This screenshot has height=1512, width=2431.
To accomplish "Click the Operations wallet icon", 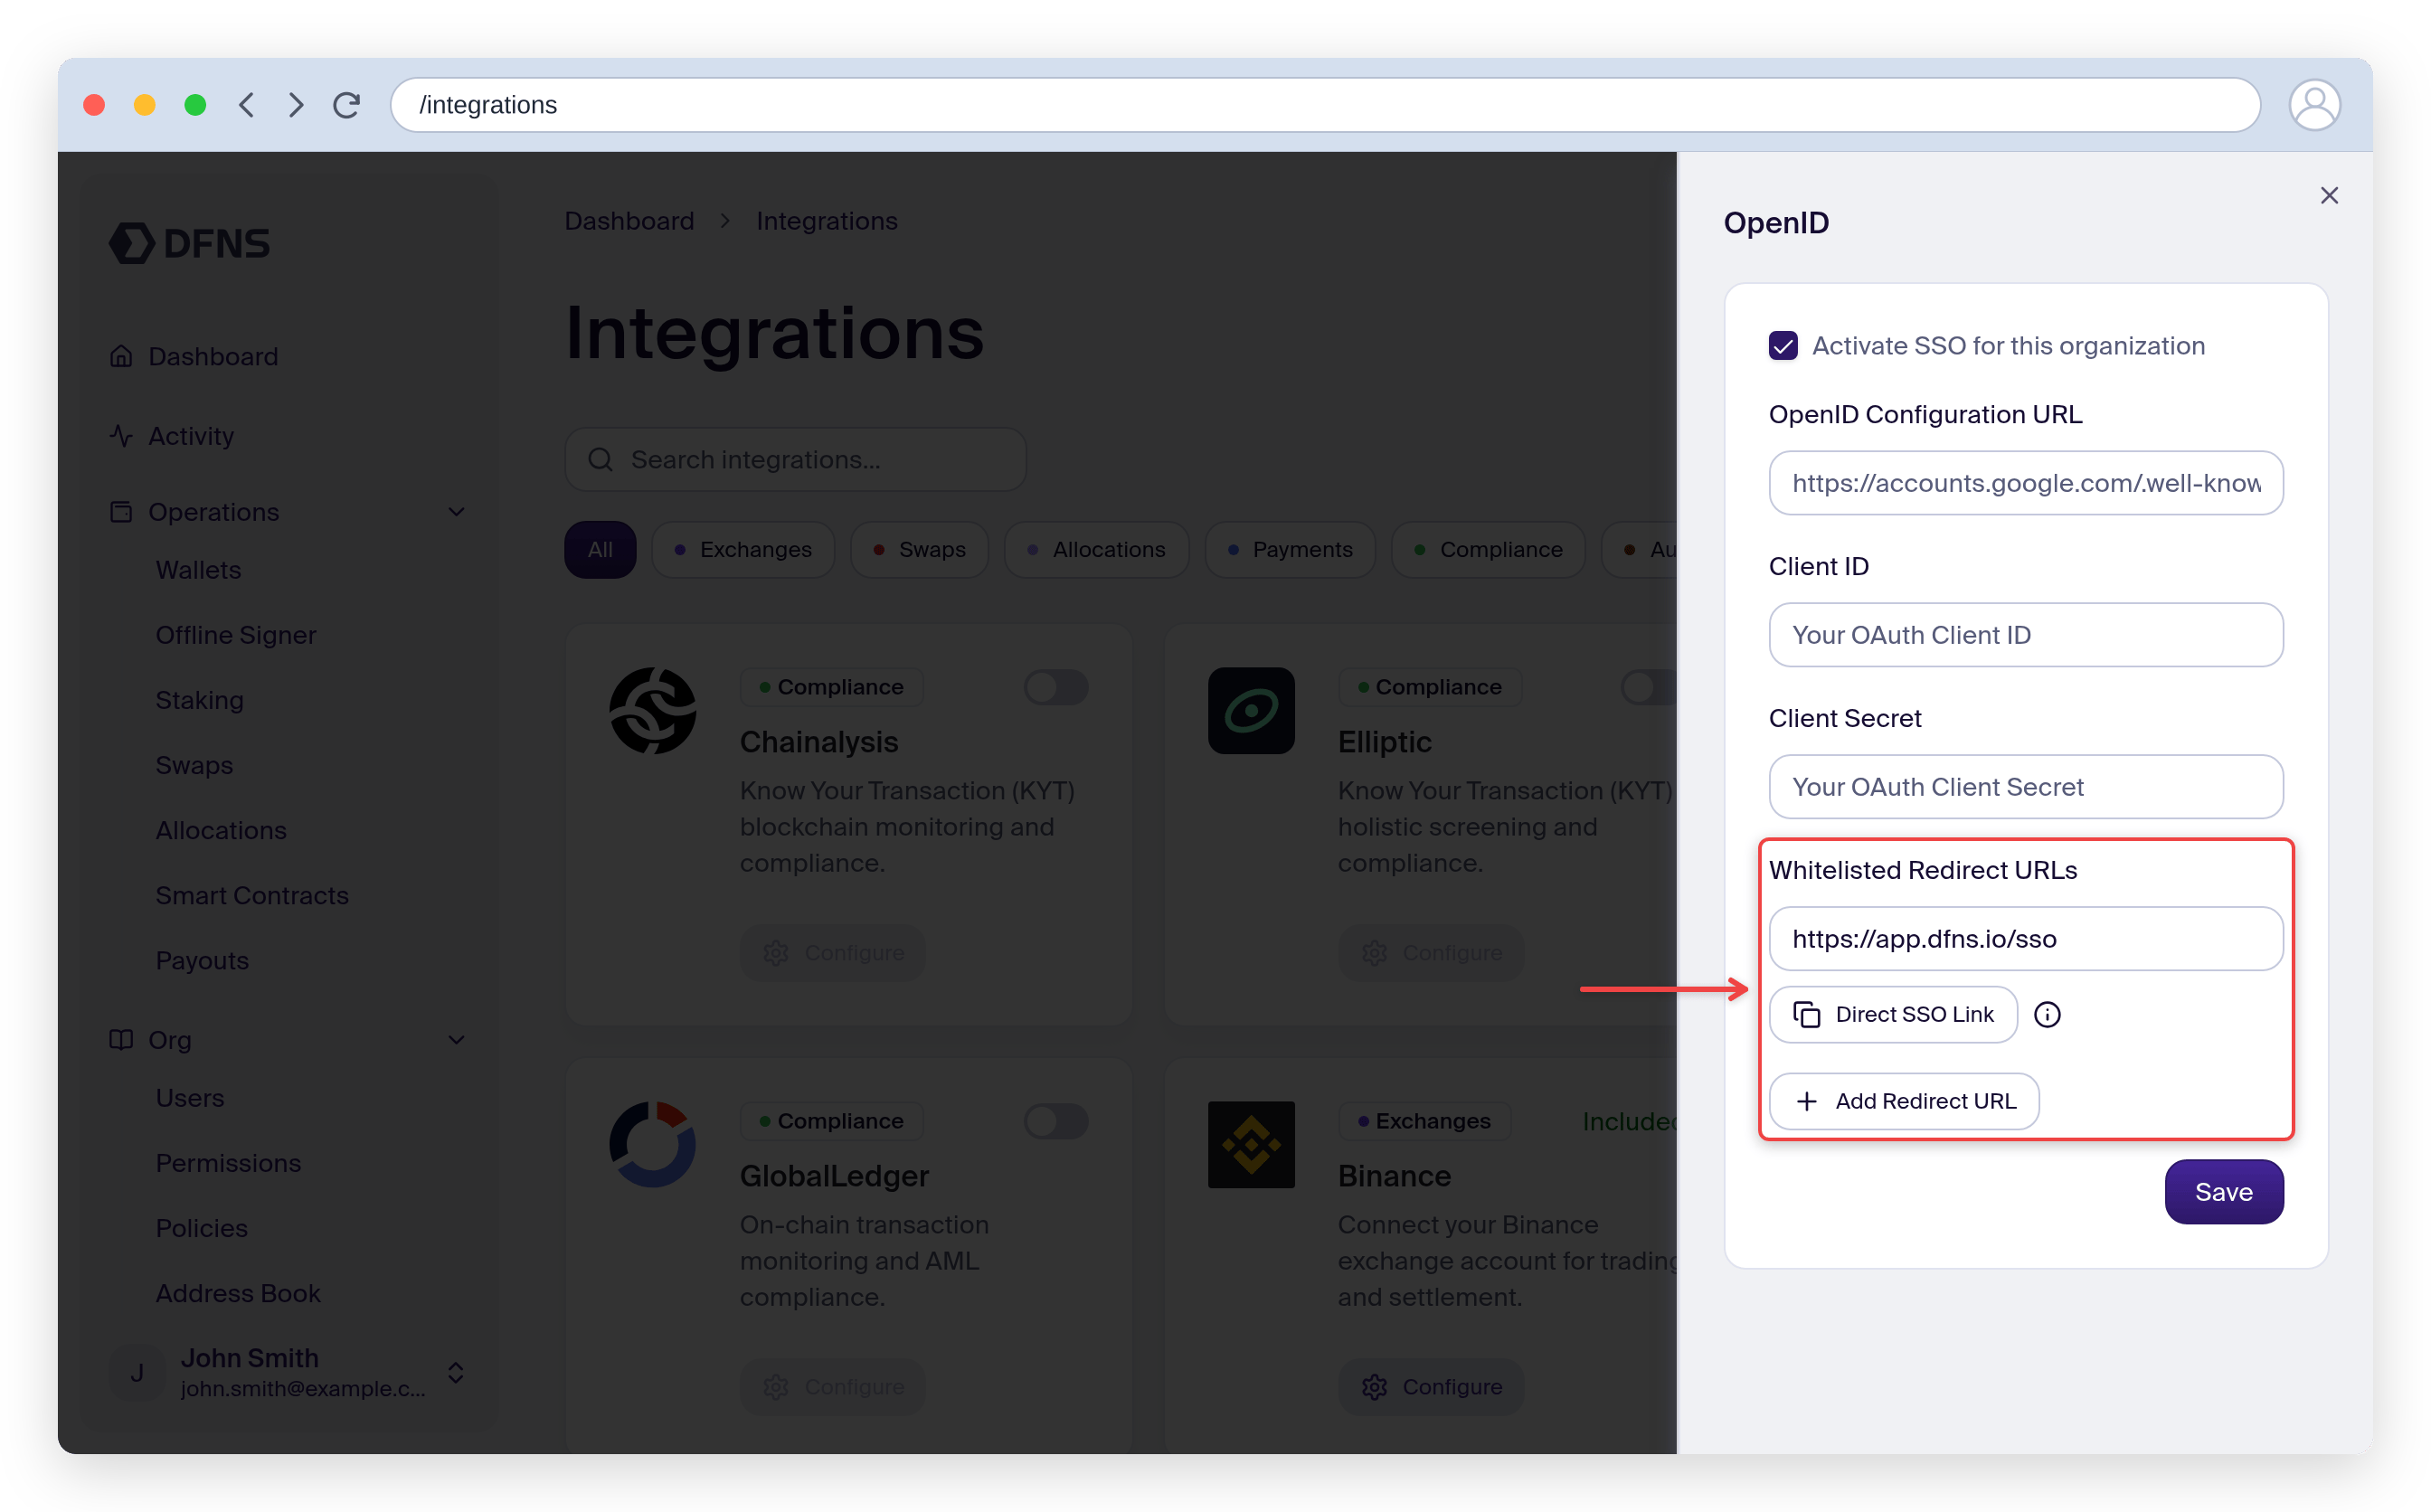I will click(121, 512).
